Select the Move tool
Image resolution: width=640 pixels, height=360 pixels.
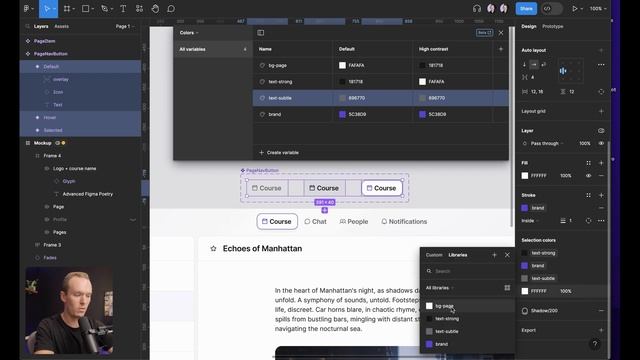(48, 9)
